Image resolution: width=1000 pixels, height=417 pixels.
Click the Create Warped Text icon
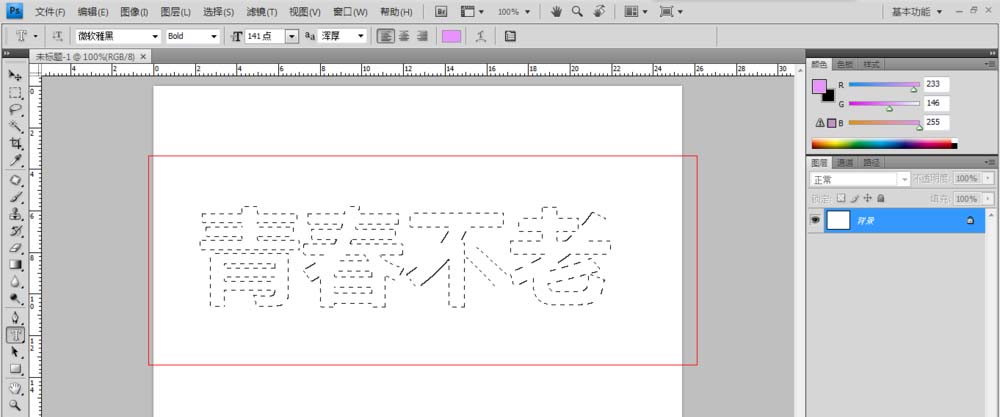tap(481, 36)
